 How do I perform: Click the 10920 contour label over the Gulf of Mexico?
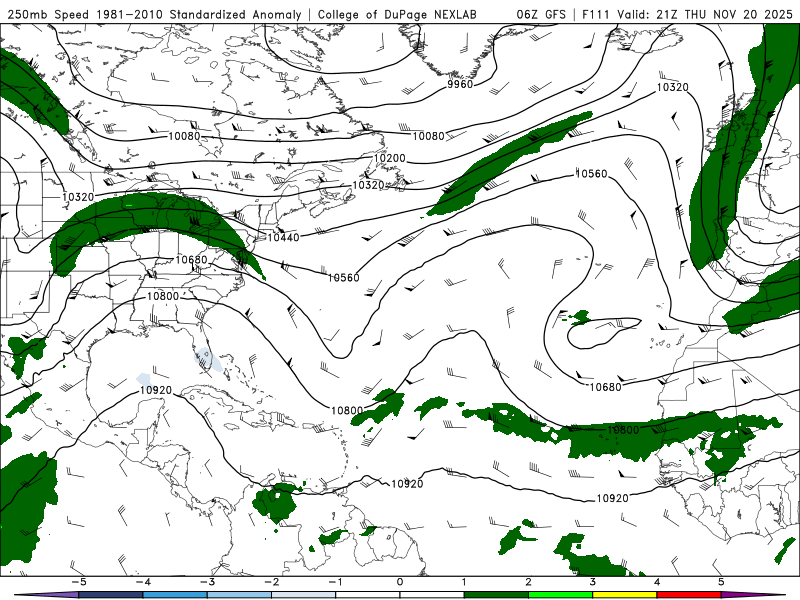point(156,390)
